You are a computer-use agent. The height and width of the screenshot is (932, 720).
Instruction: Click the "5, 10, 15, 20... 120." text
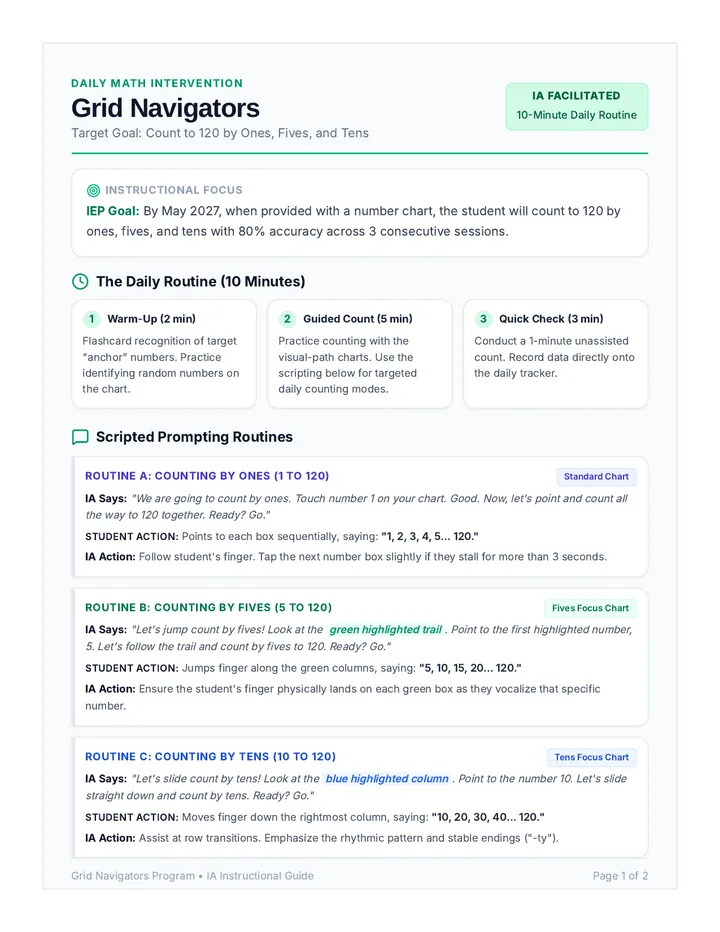(470, 668)
